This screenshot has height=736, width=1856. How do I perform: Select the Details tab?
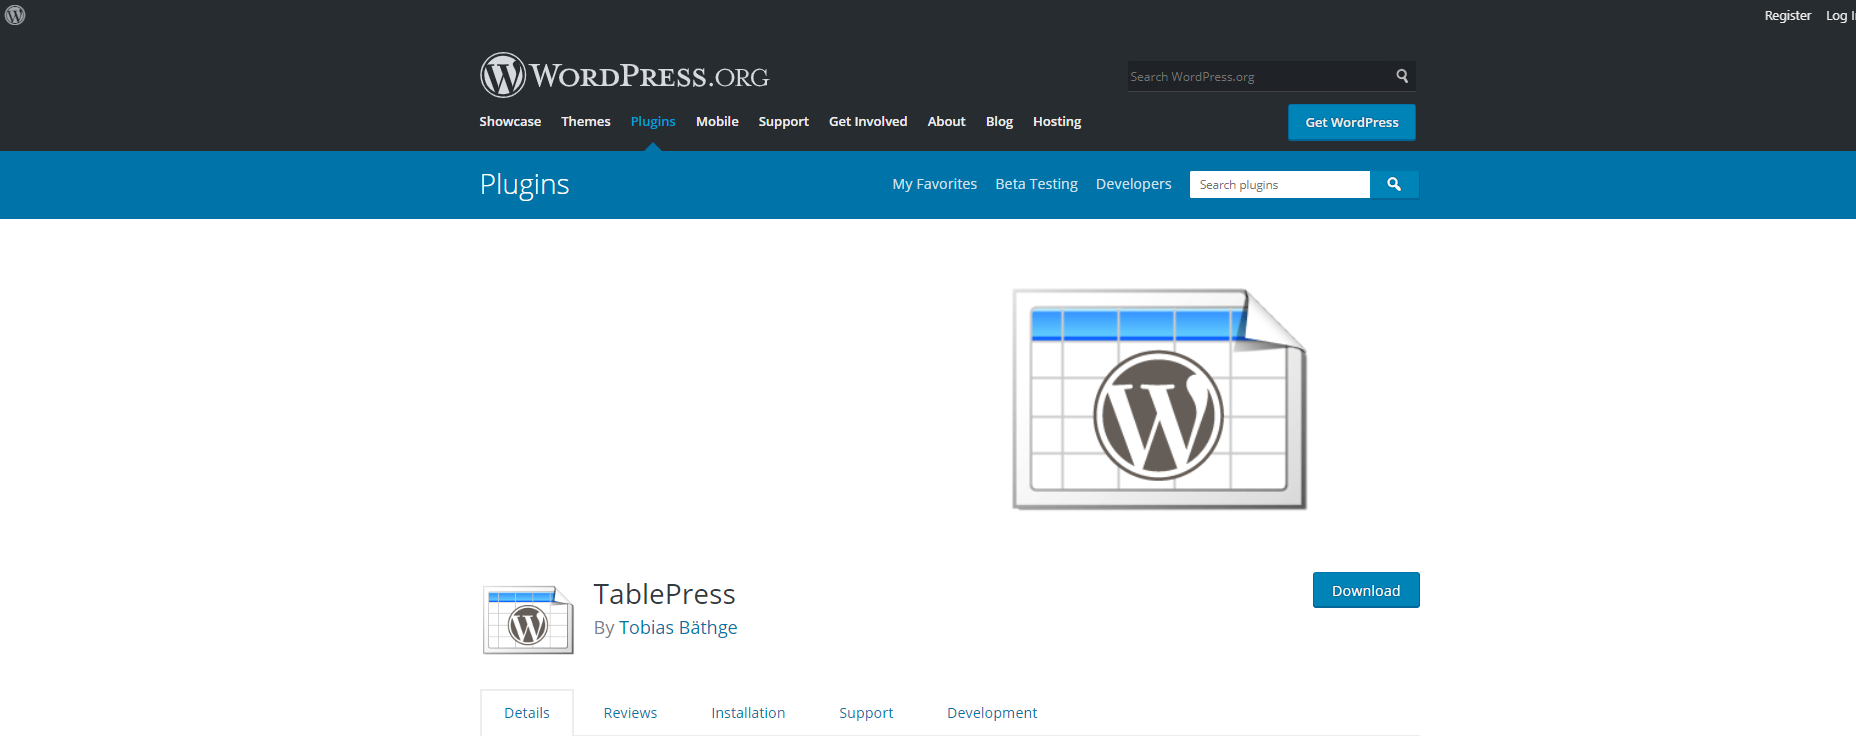pos(527,713)
